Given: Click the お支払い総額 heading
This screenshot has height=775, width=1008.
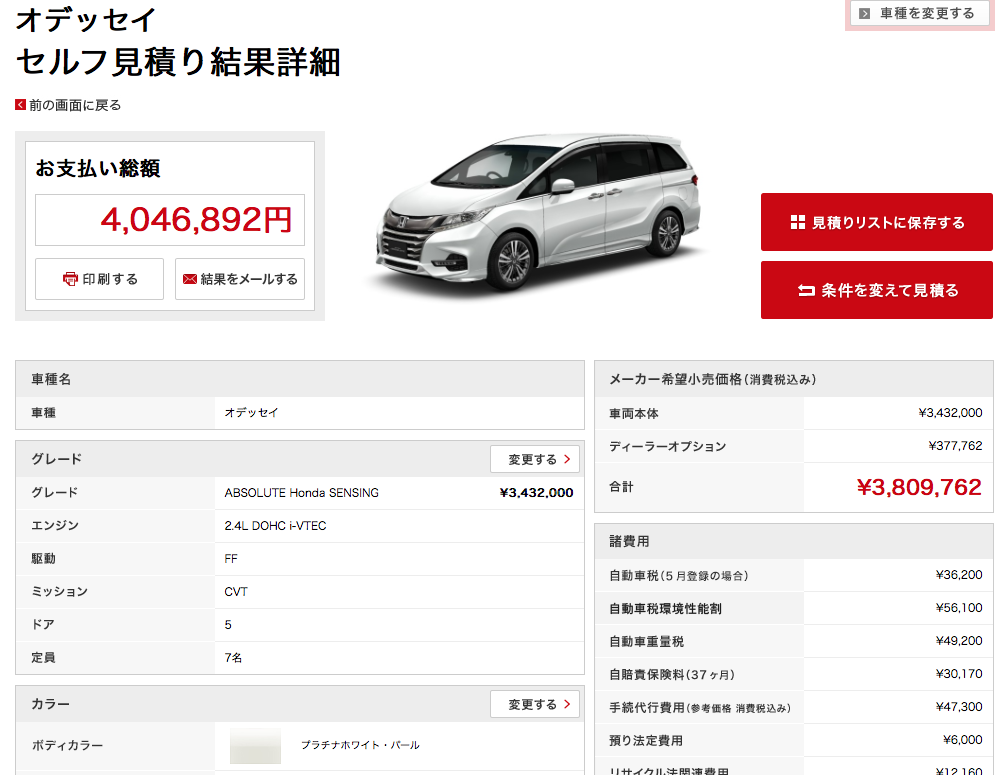Looking at the screenshot, I should click(x=98, y=168).
